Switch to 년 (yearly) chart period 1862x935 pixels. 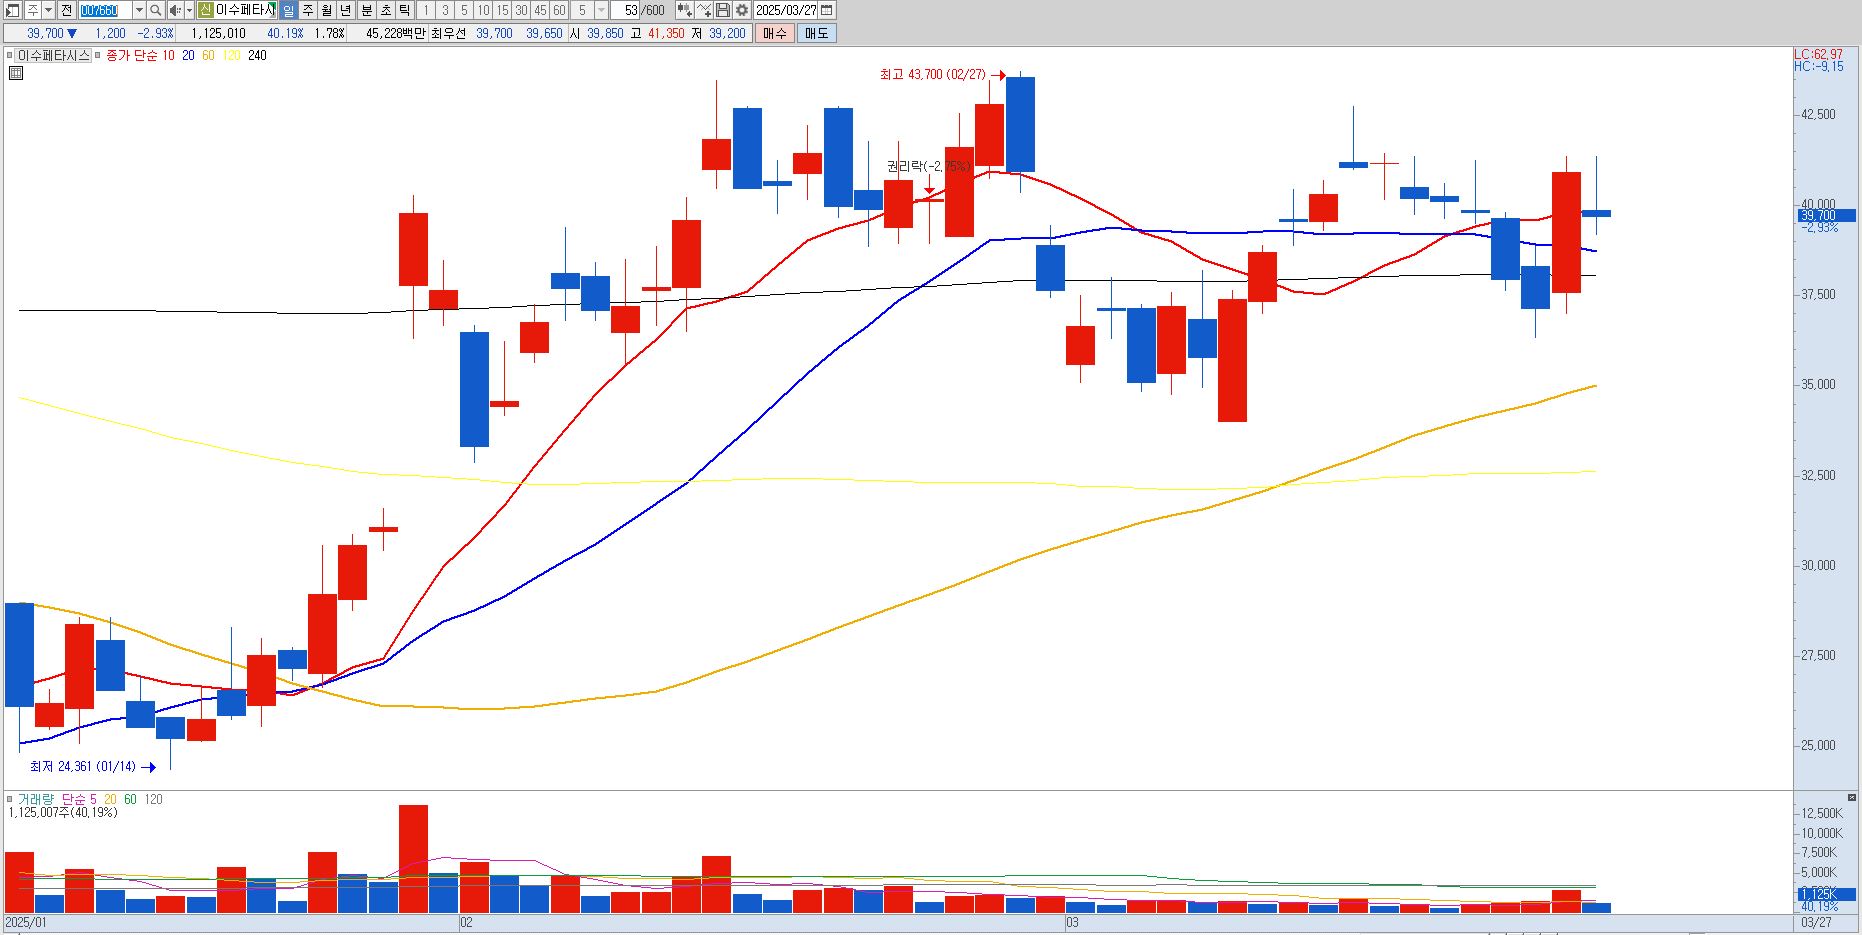tap(345, 10)
